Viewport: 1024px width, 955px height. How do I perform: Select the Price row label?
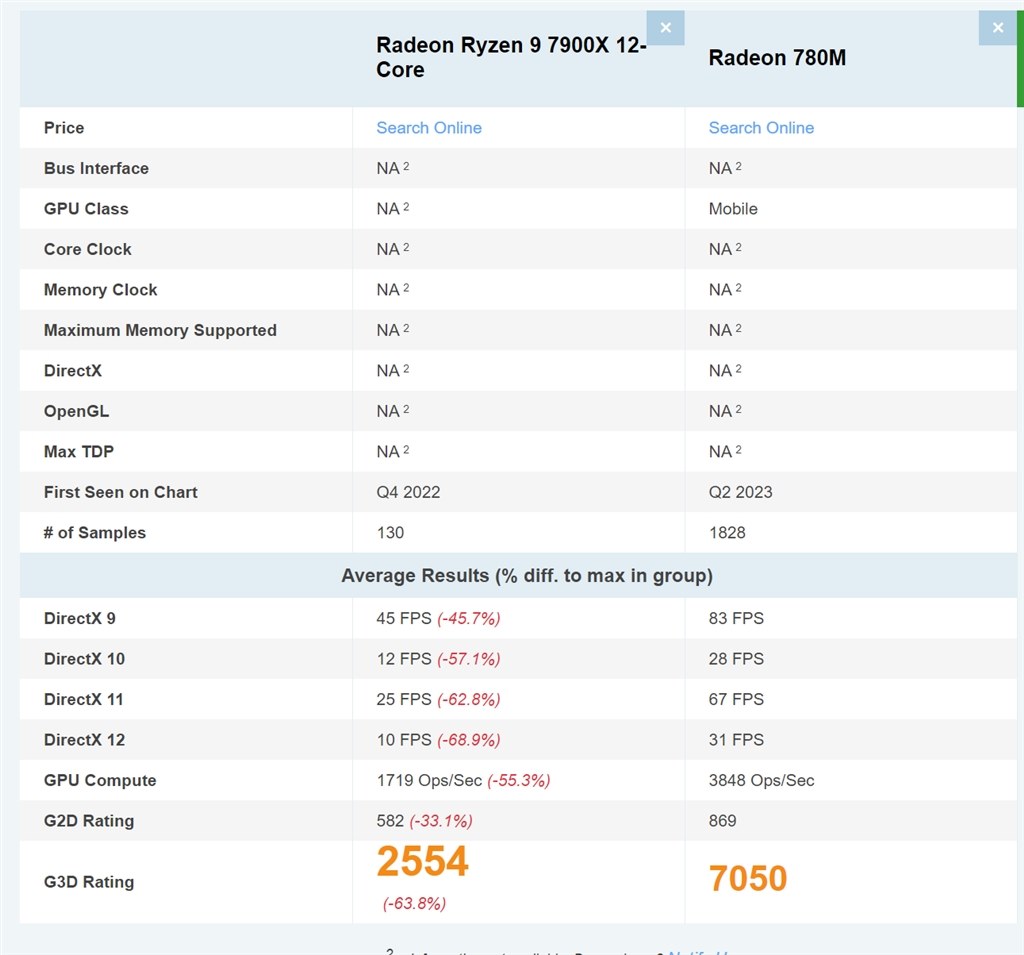pyautogui.click(x=64, y=128)
